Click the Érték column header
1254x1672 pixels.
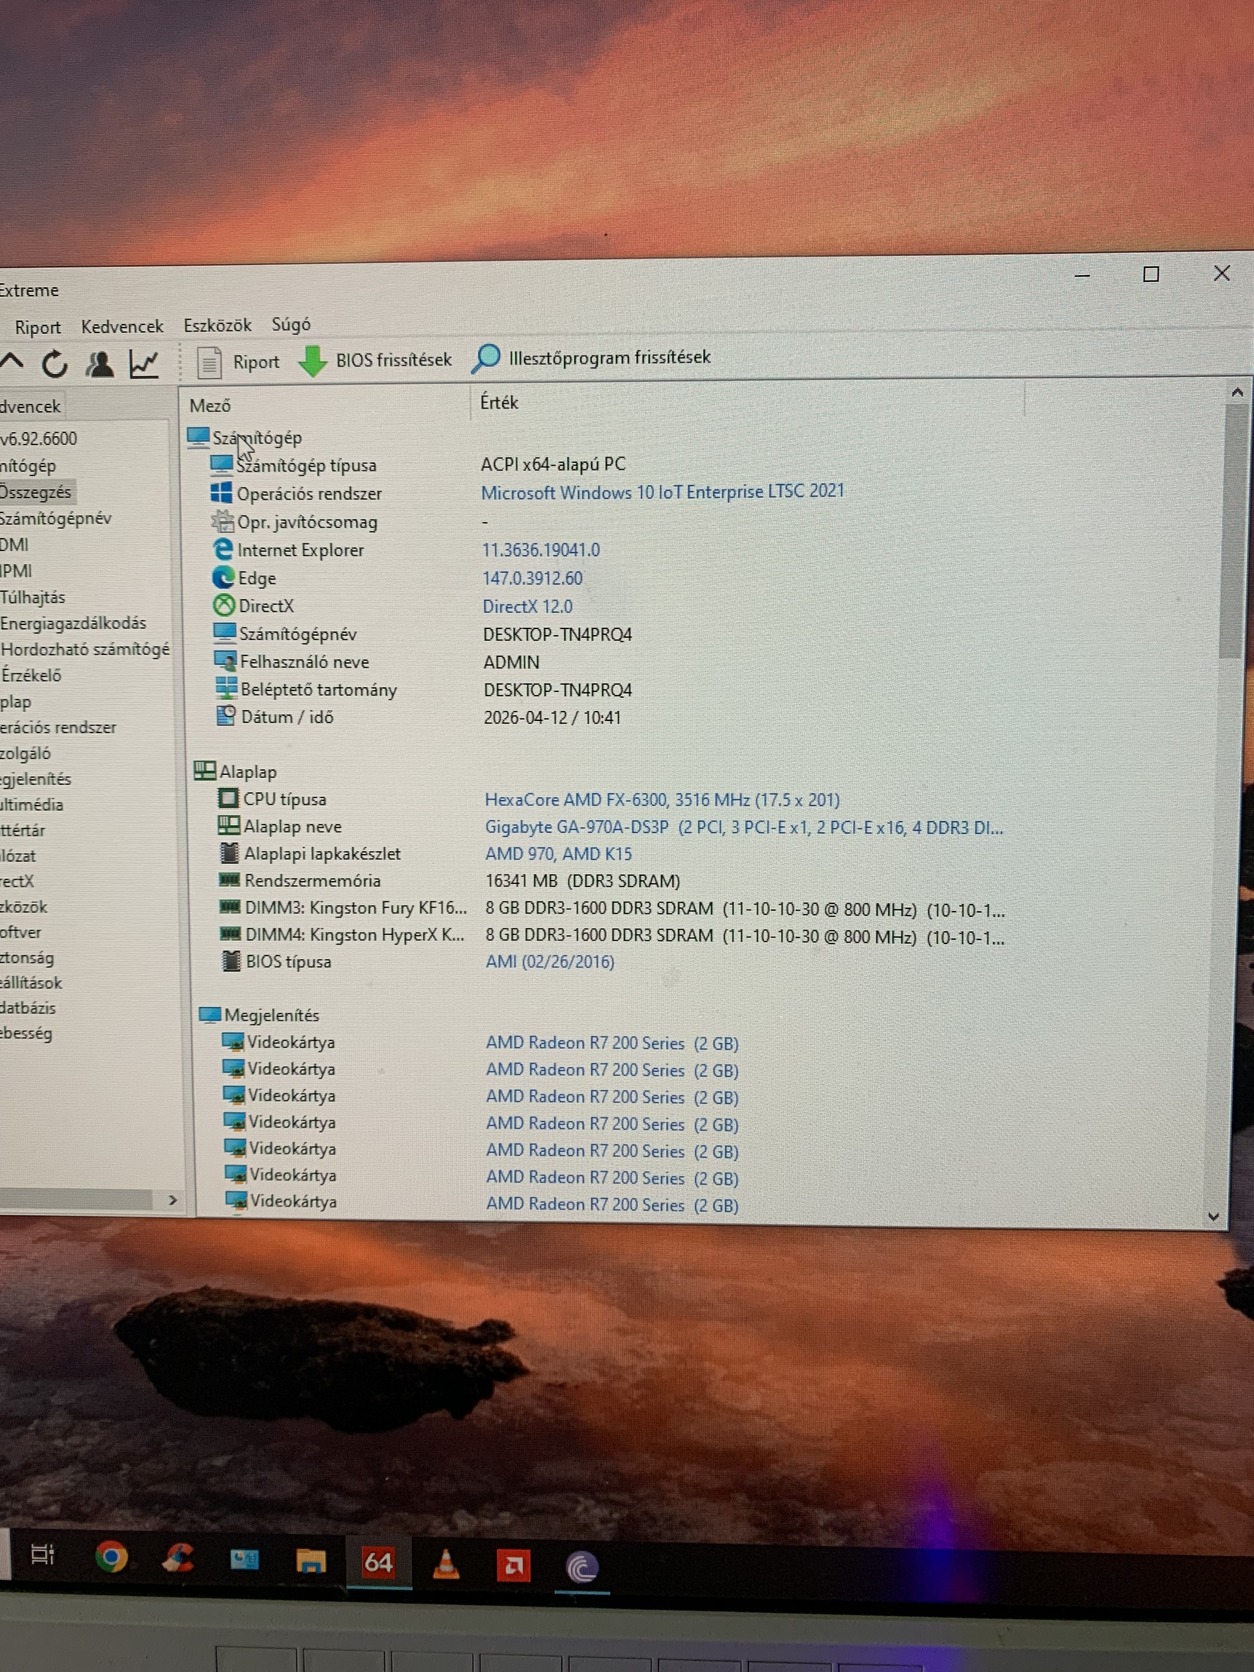[499, 402]
